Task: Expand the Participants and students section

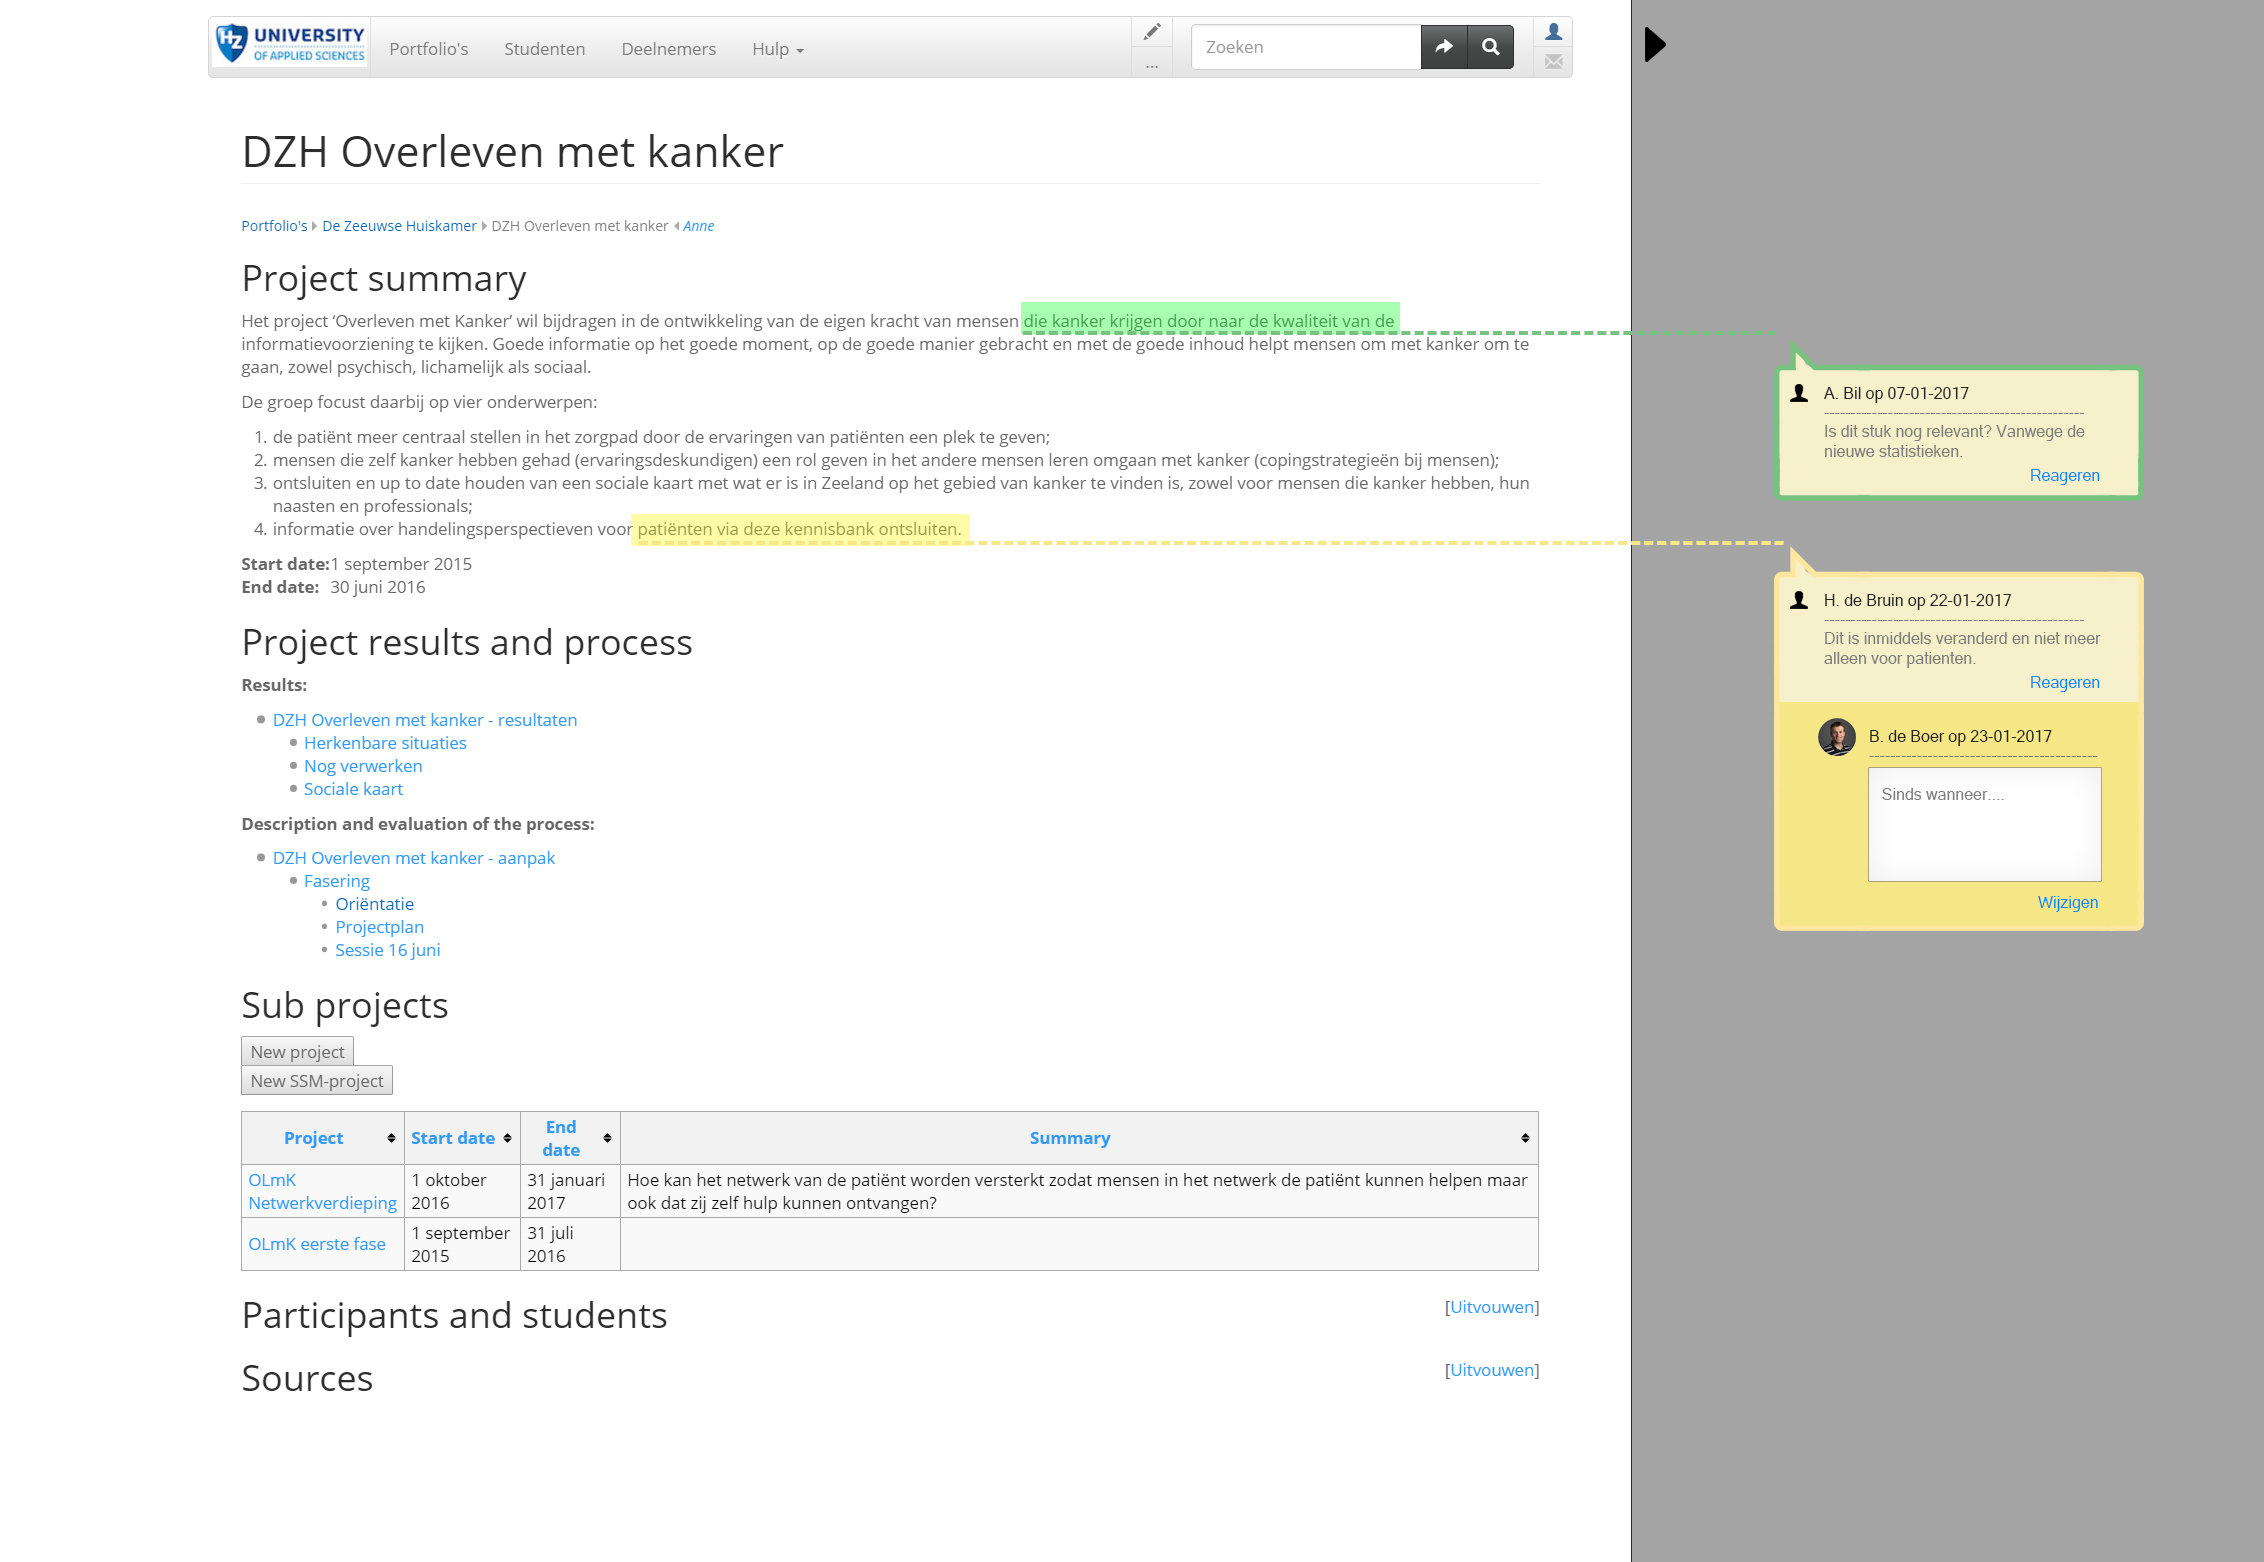Action: [x=1491, y=1307]
